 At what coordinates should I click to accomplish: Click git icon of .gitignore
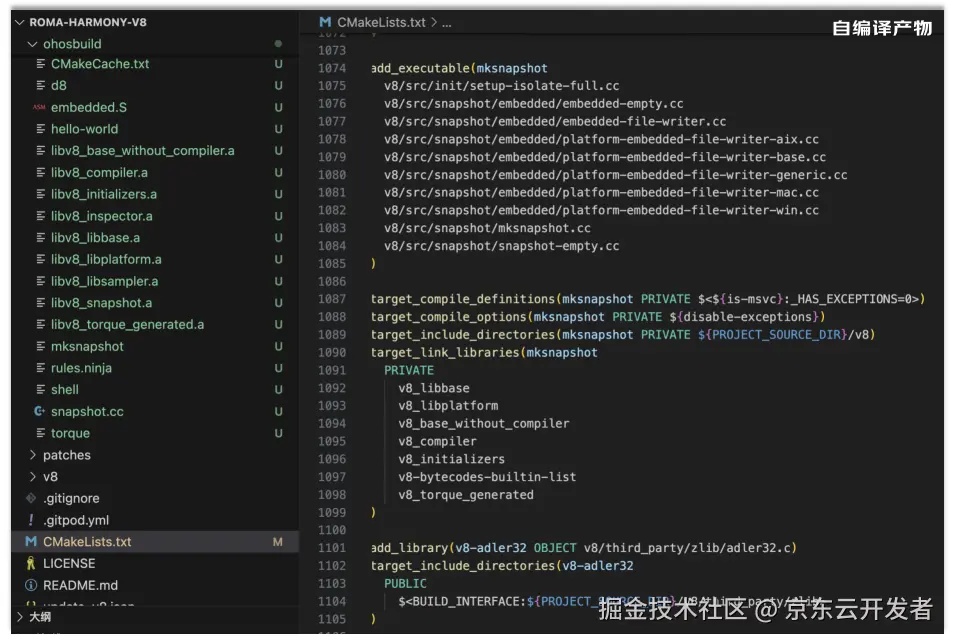point(31,498)
